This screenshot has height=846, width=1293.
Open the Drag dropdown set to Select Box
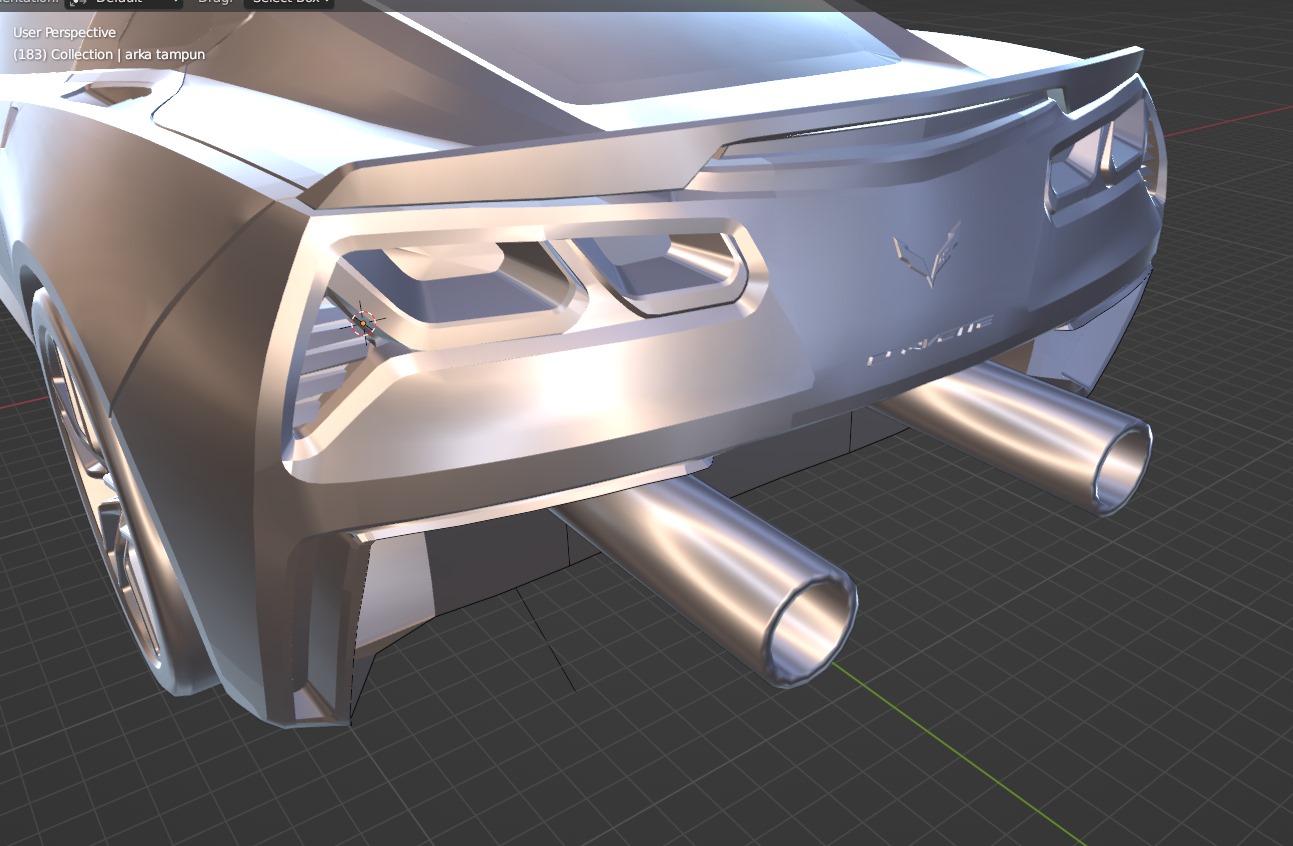click(289, 3)
